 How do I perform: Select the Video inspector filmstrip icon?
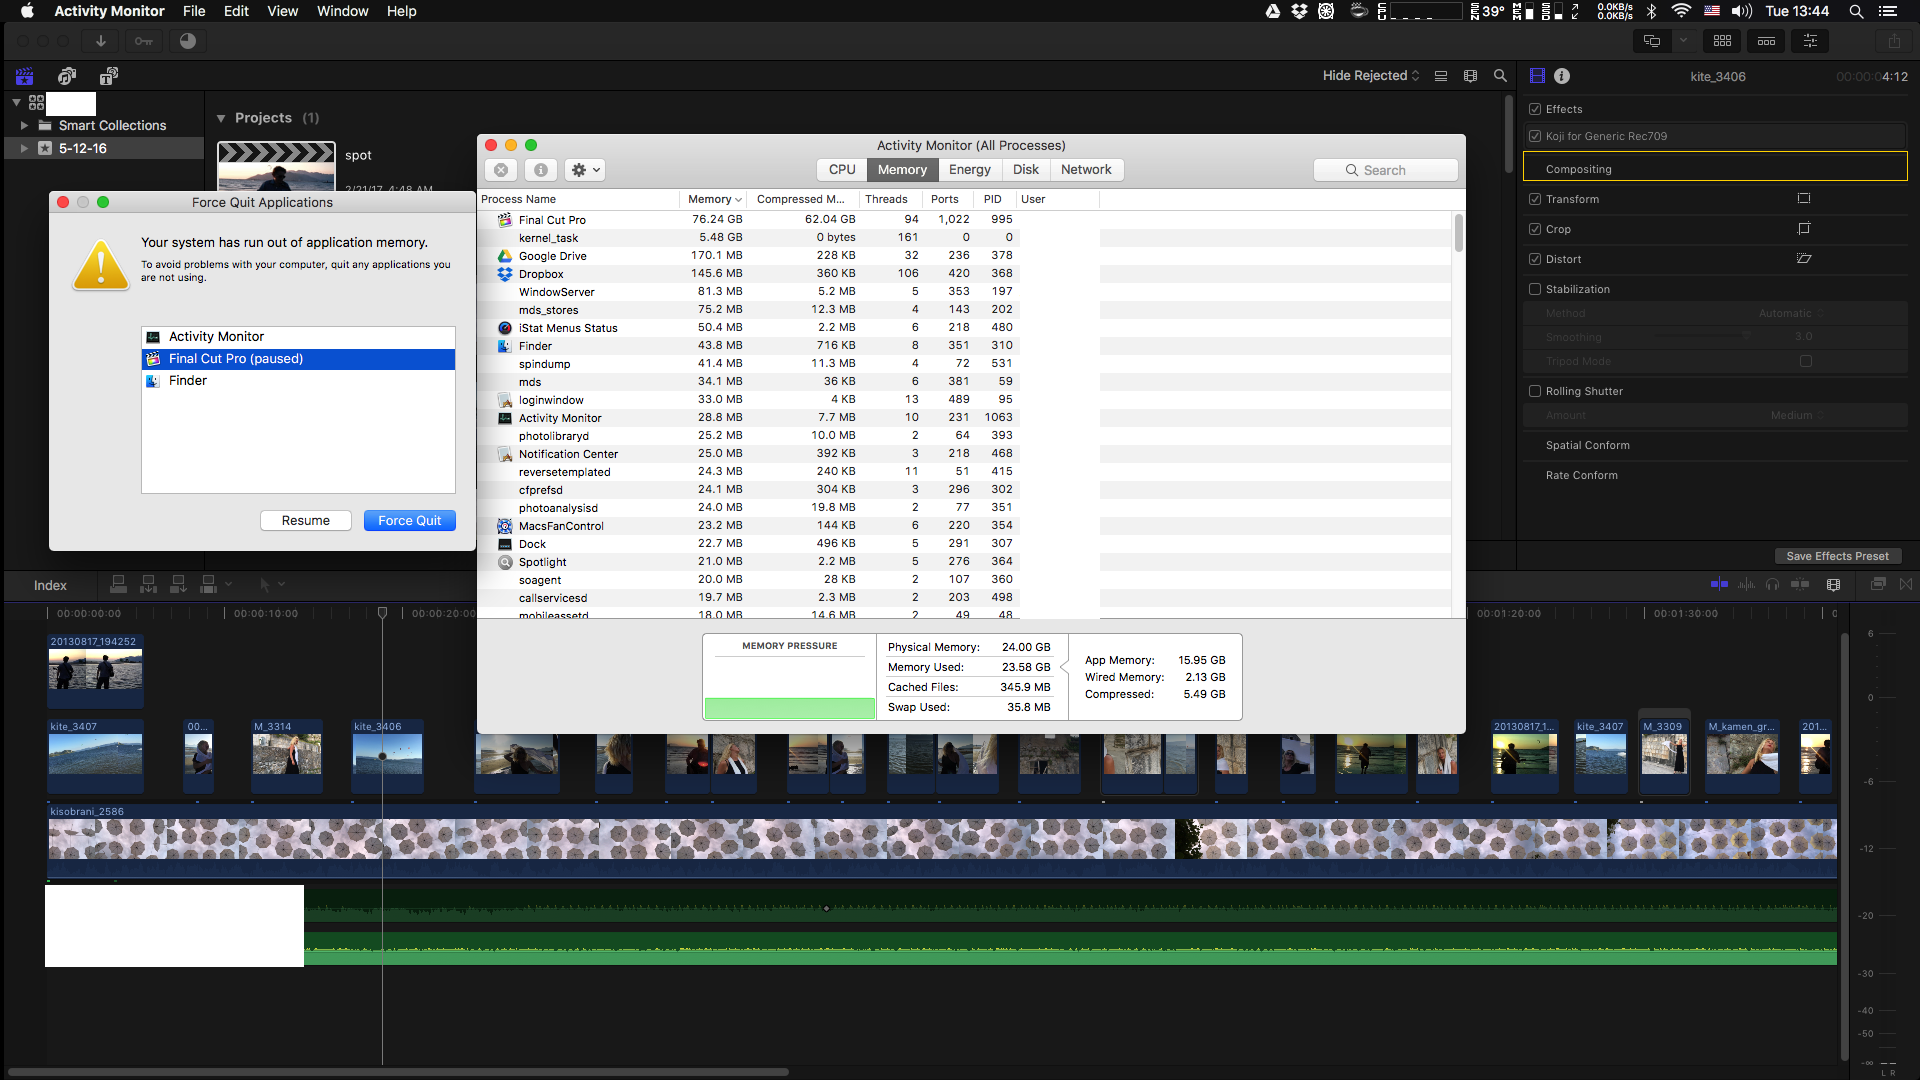click(1537, 76)
